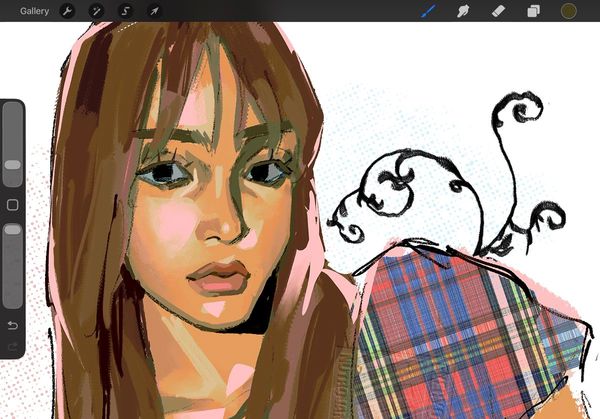Select the Smudge tool
This screenshot has width=600, height=419.
pos(463,11)
